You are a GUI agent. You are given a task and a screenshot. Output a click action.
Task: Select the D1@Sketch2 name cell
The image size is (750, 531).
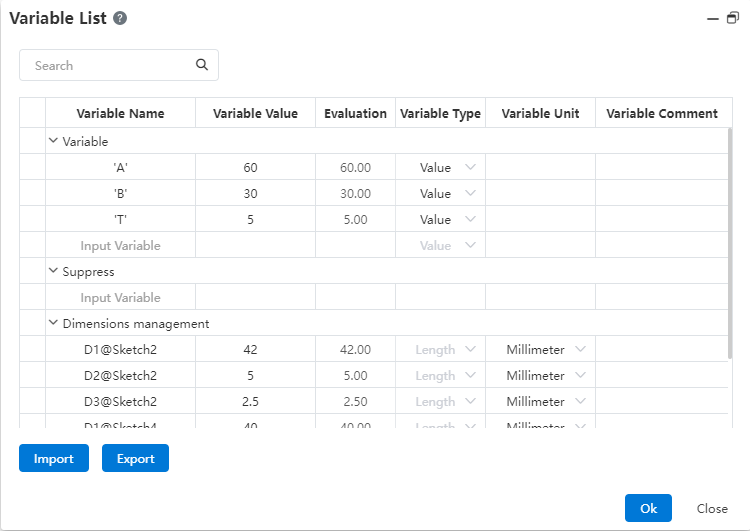[121, 349]
